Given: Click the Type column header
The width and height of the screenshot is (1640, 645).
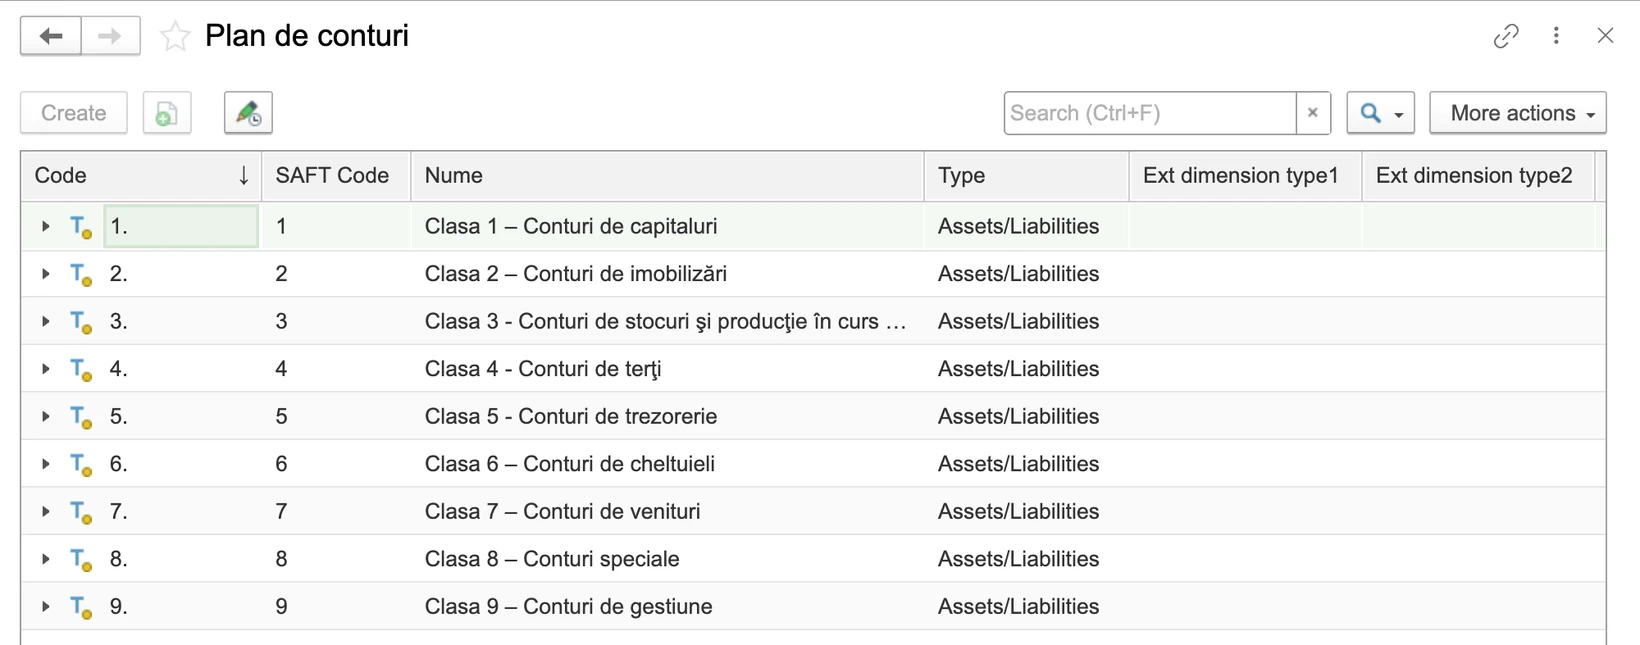Looking at the screenshot, I should coord(1027,176).
